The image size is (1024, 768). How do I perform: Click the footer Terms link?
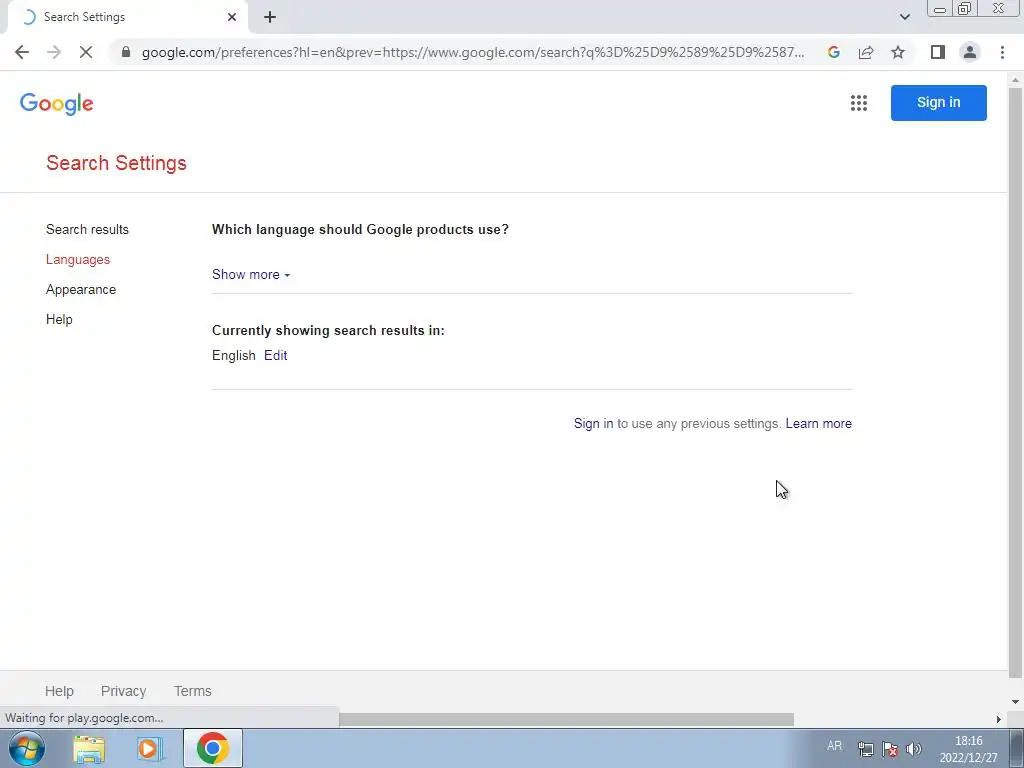point(193,691)
